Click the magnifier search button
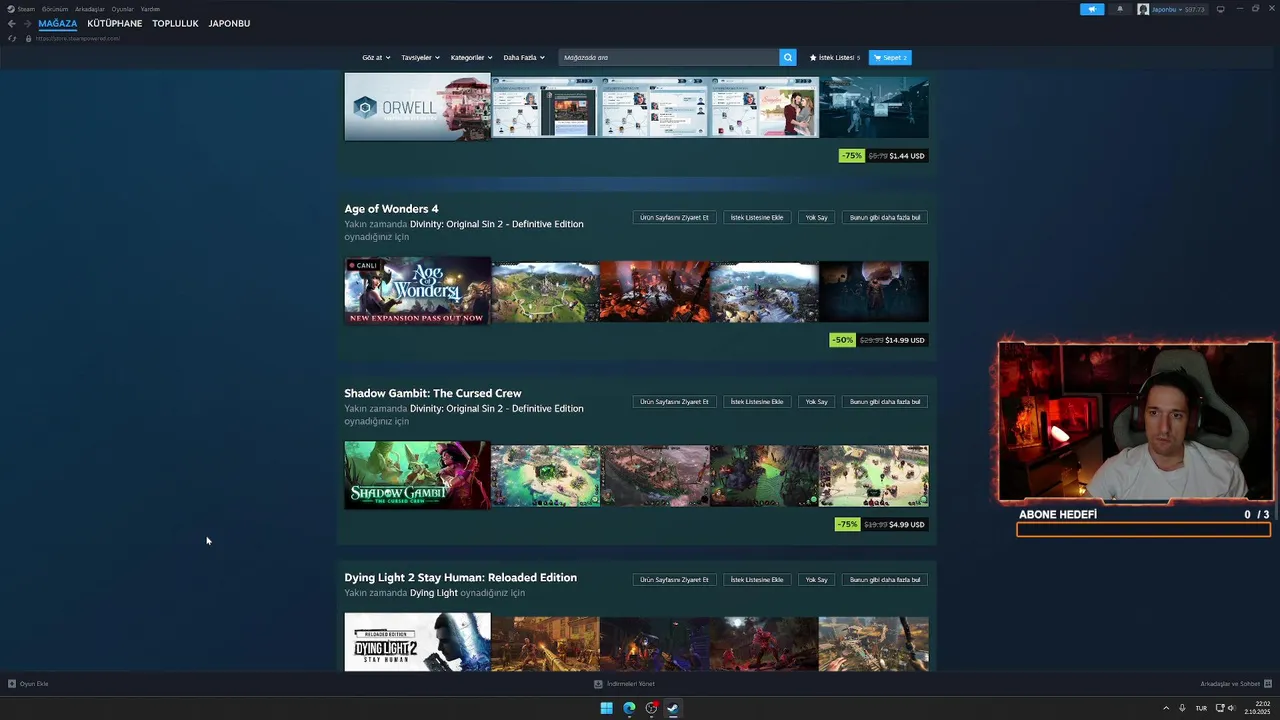The image size is (1280, 720). click(788, 57)
